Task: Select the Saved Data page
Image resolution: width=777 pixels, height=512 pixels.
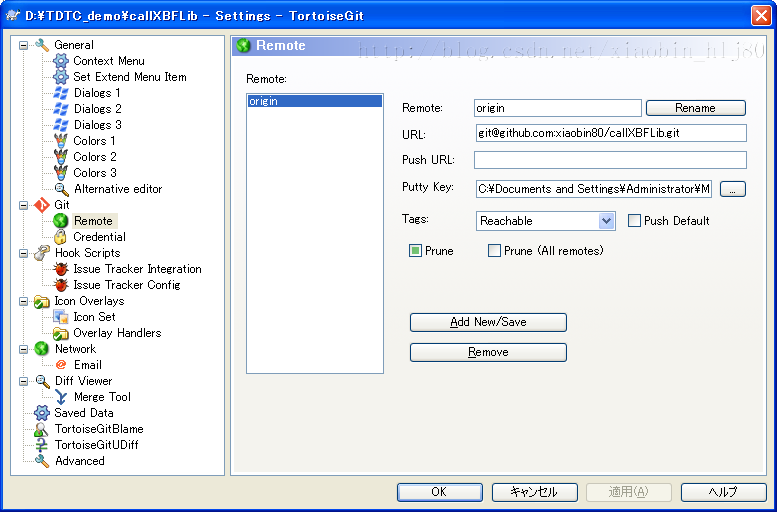Action: tap(84, 413)
